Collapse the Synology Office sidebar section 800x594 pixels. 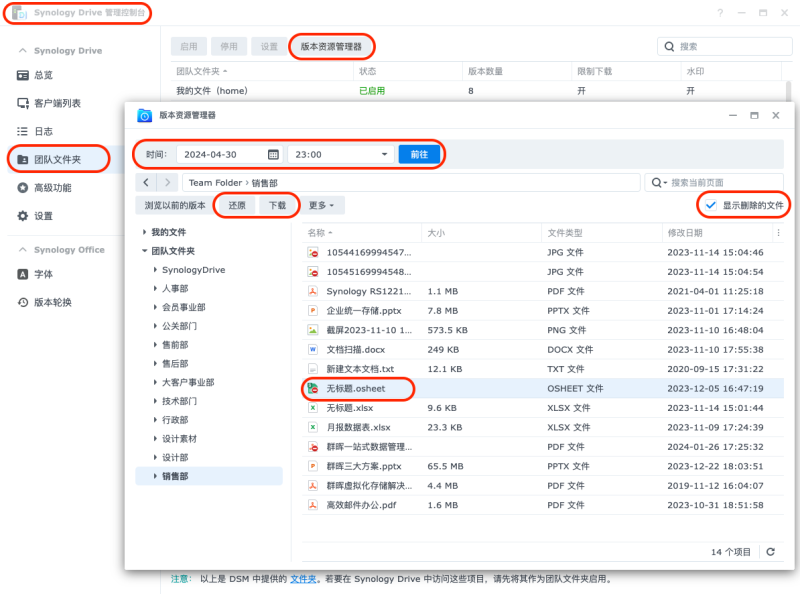click(x=22, y=250)
